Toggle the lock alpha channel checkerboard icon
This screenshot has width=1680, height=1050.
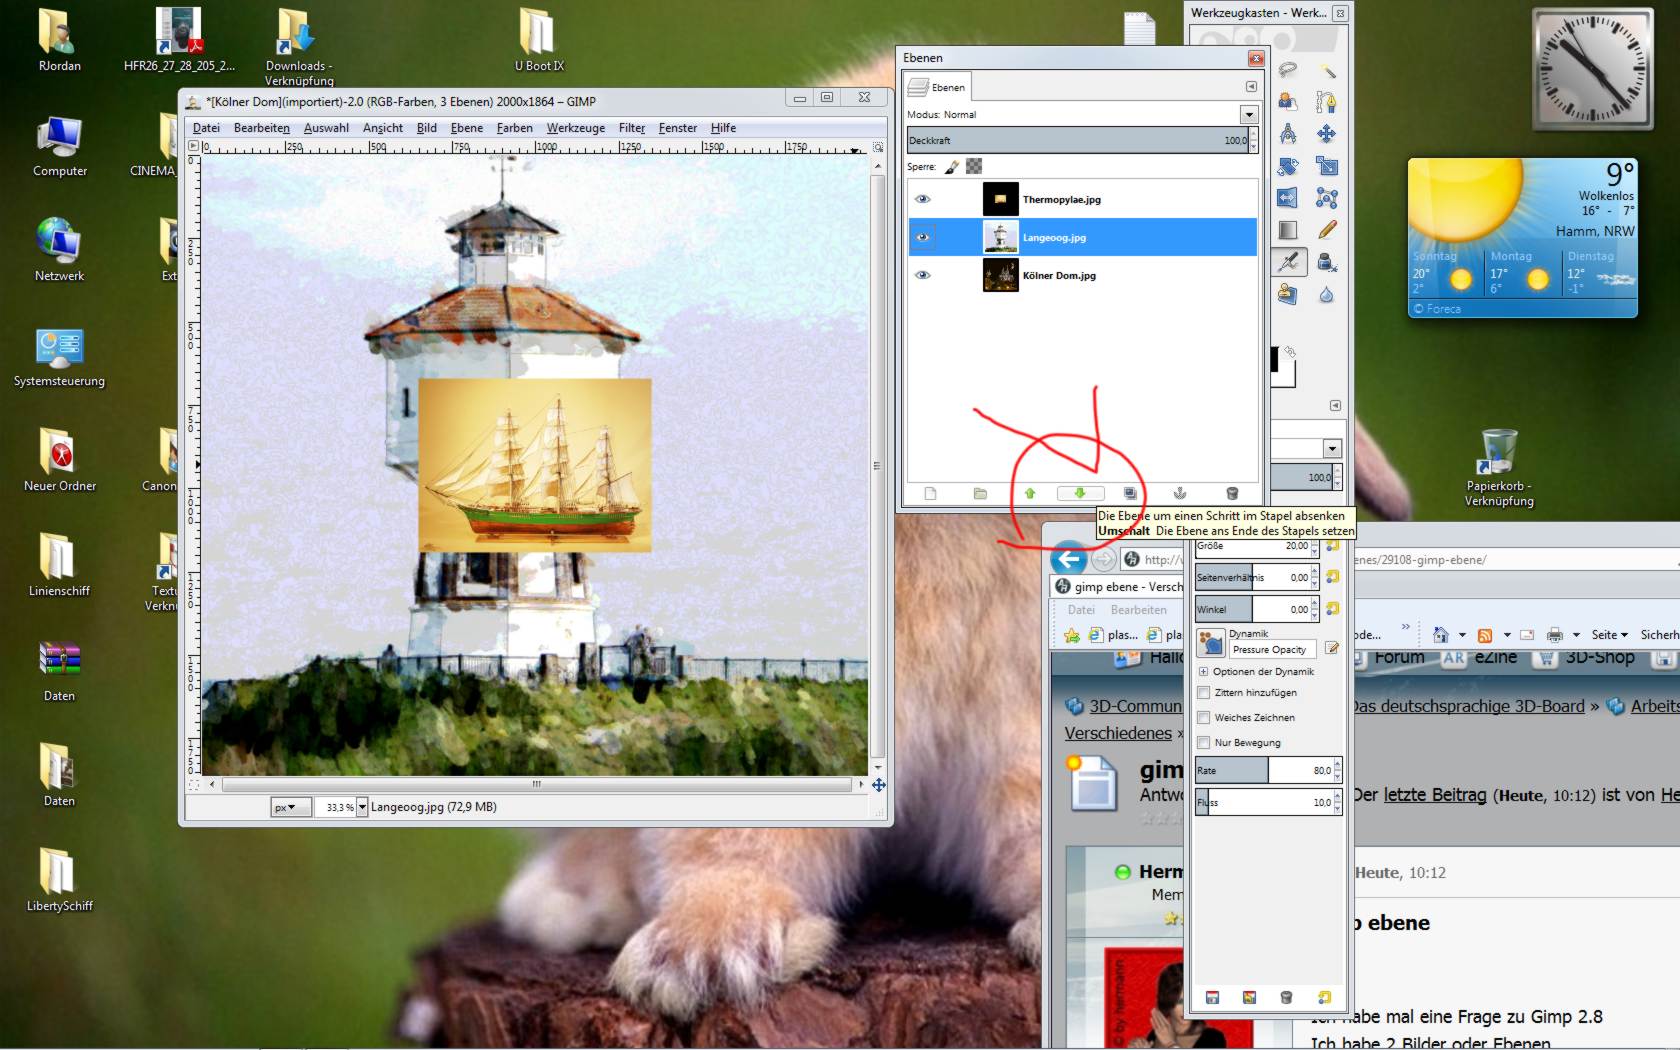[974, 167]
